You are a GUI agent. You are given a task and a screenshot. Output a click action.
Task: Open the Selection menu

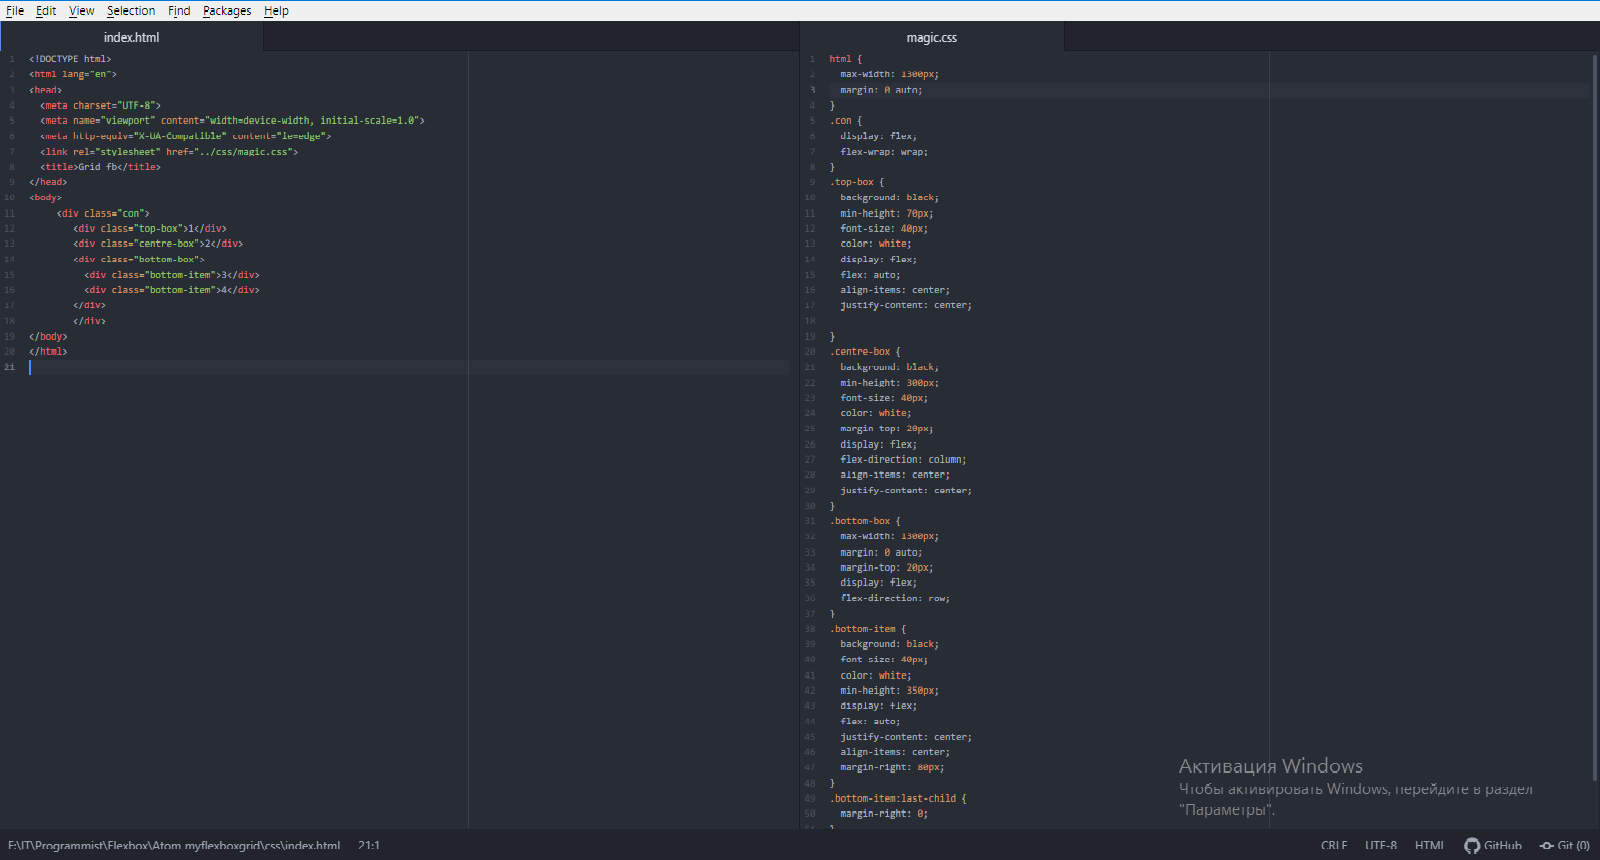point(131,11)
